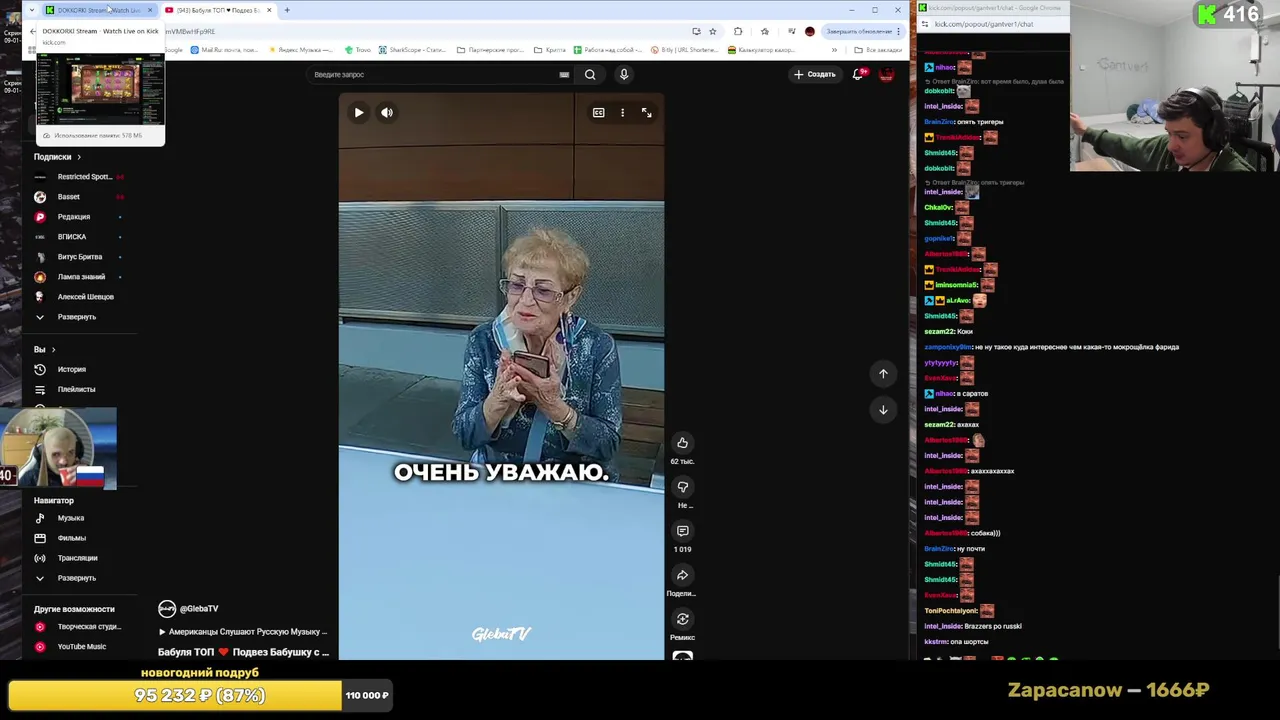Open Редакция channel in subscriptions
This screenshot has height=720, width=1280.
pos(78,217)
